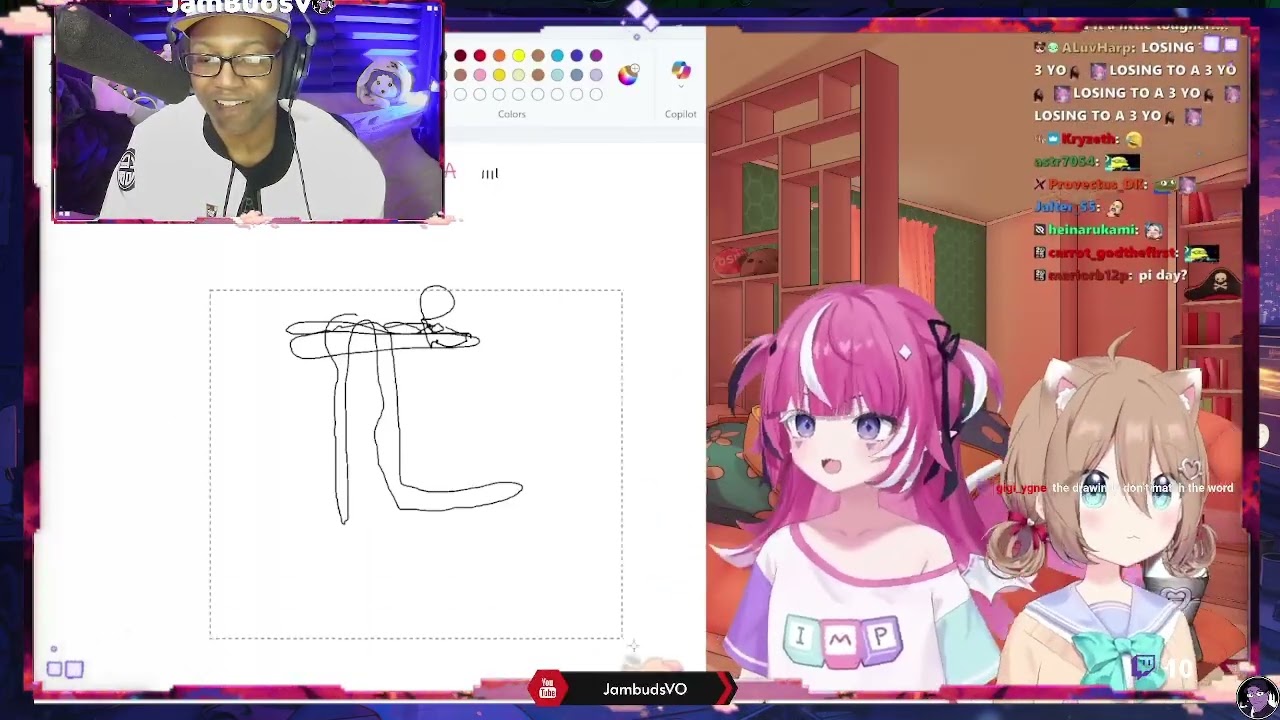1280x720 pixels.
Task: Click the heinarukami username in chat
Action: click(1092, 230)
